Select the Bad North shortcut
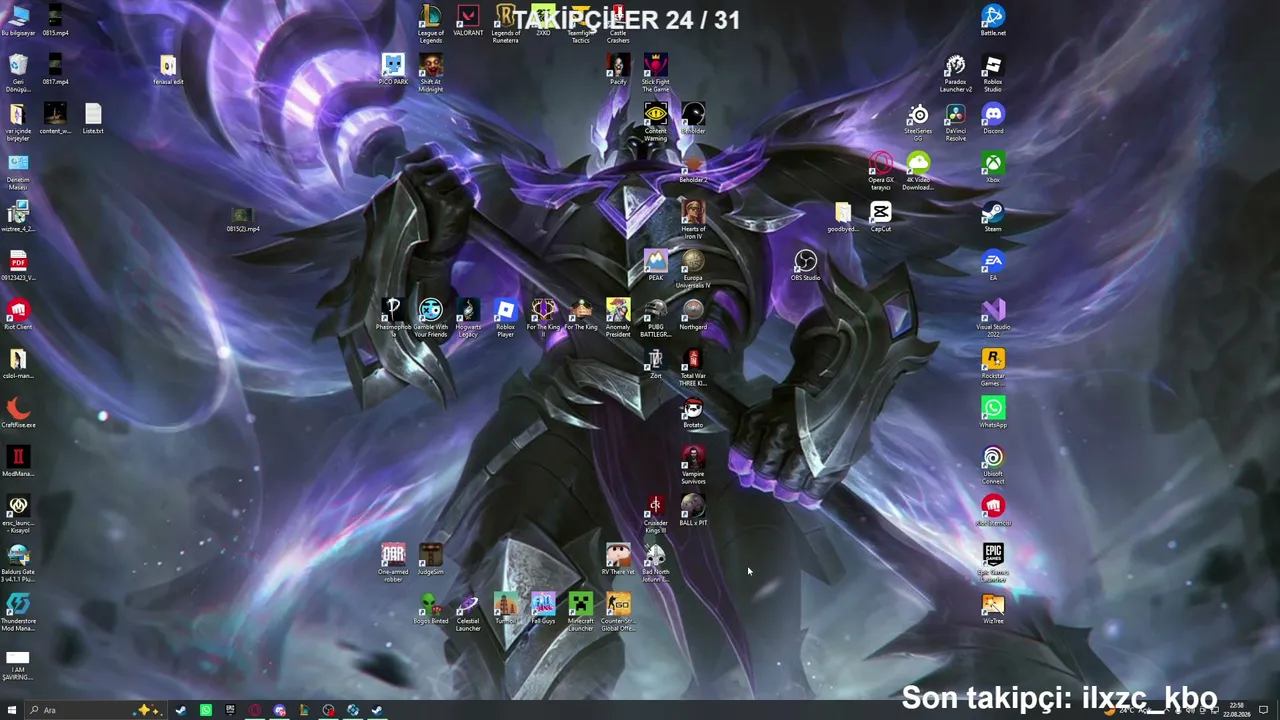Viewport: 1280px width, 720px height. click(656, 563)
